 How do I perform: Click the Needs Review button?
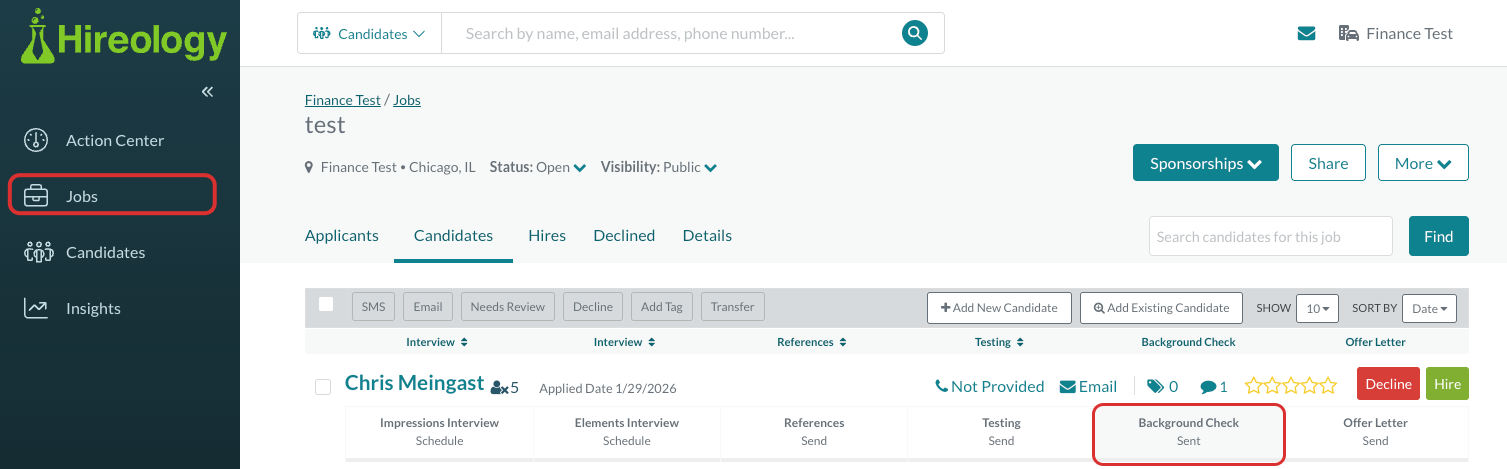click(x=508, y=307)
